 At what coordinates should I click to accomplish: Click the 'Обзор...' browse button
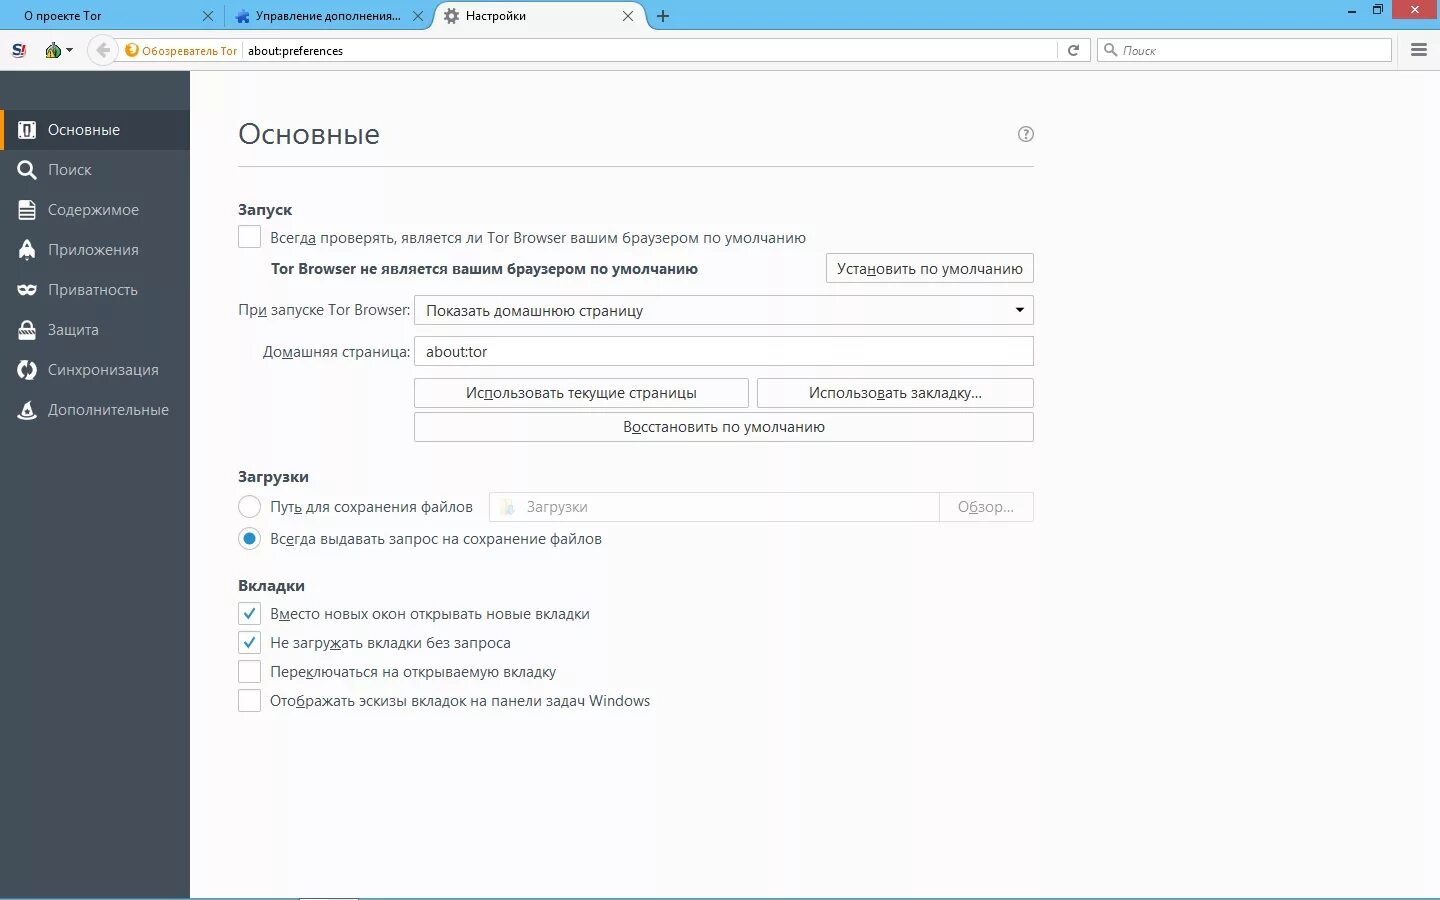986,507
